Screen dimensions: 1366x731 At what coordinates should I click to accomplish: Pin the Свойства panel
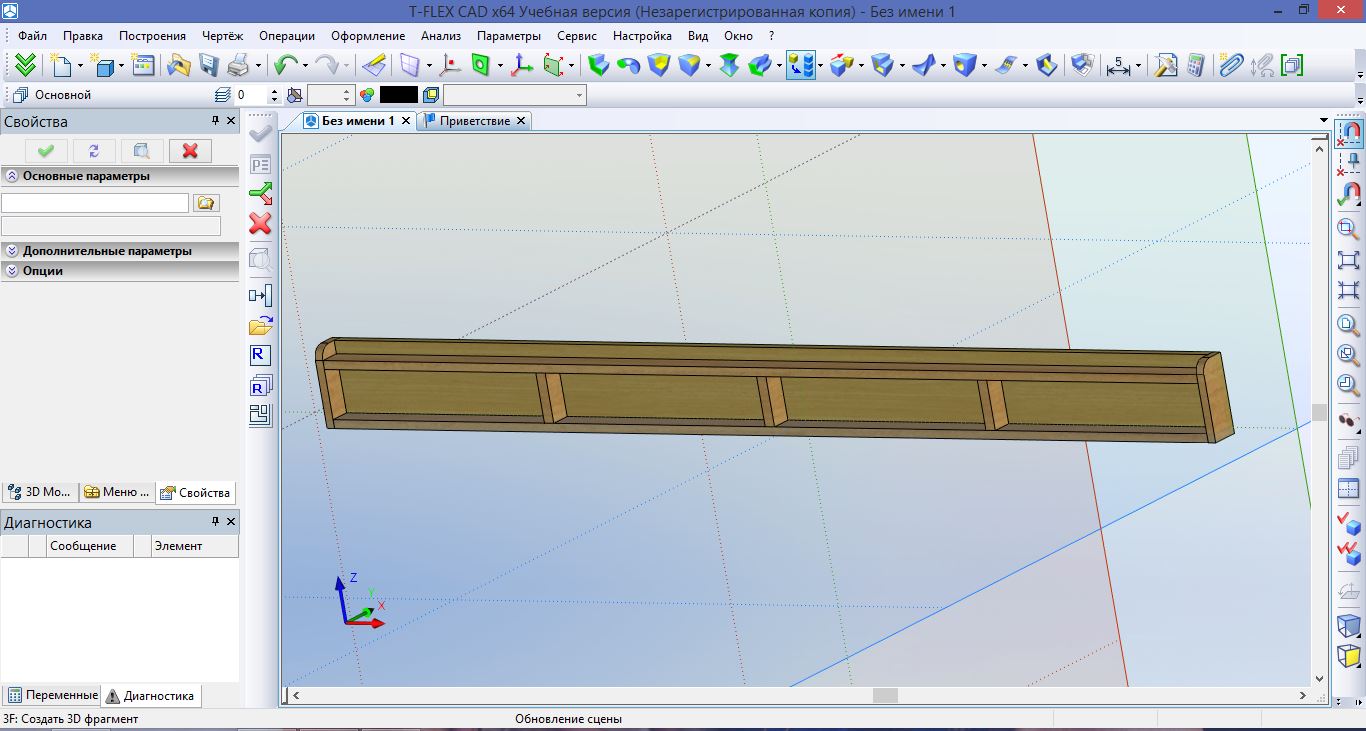click(215, 121)
